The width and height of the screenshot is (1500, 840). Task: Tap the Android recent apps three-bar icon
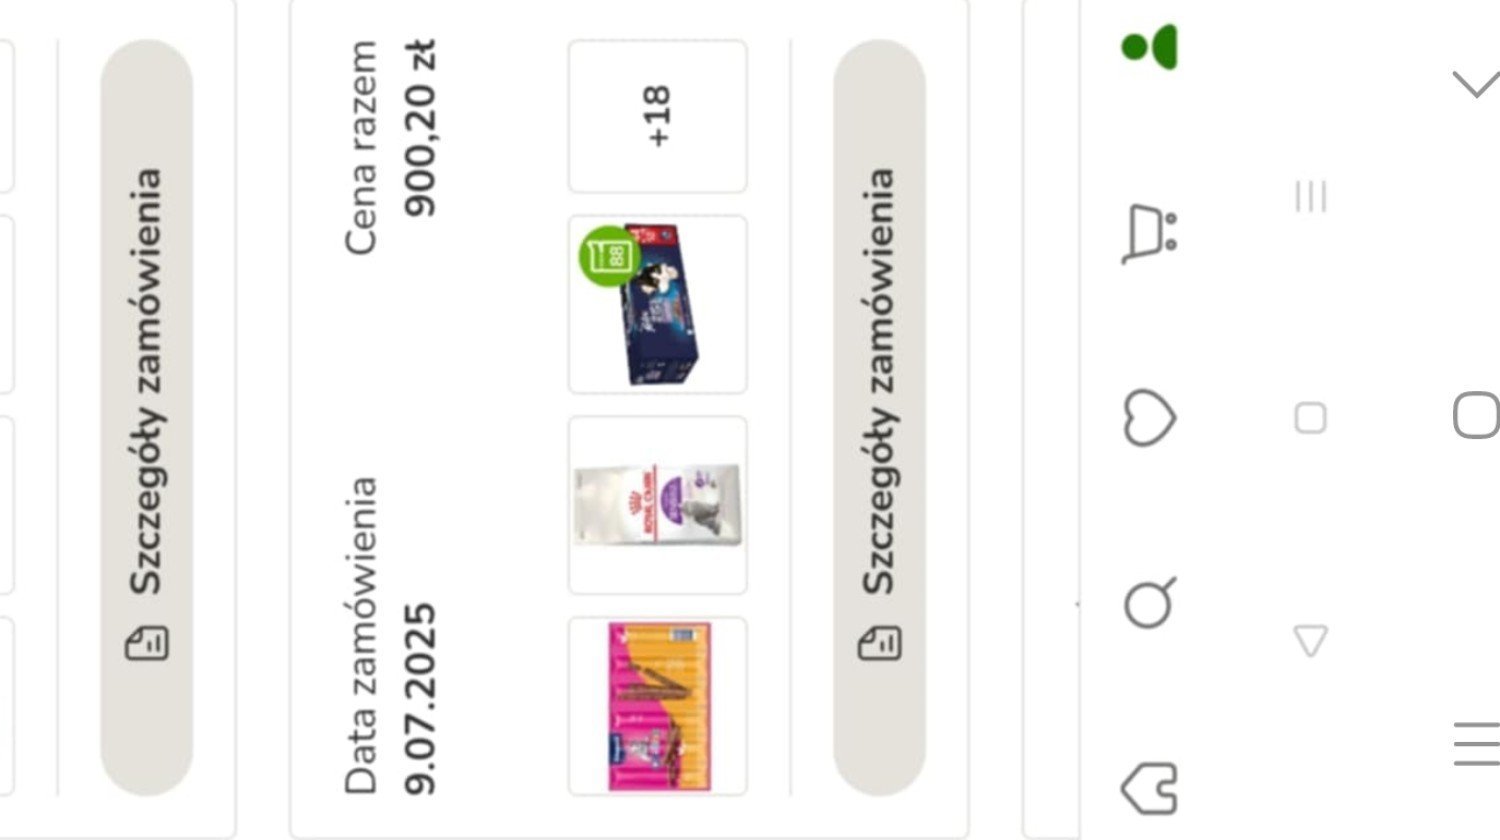[1310, 196]
